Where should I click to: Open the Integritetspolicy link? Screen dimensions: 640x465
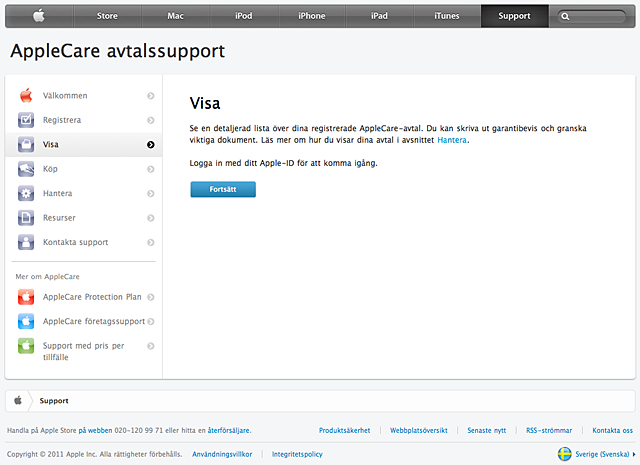coord(297,454)
